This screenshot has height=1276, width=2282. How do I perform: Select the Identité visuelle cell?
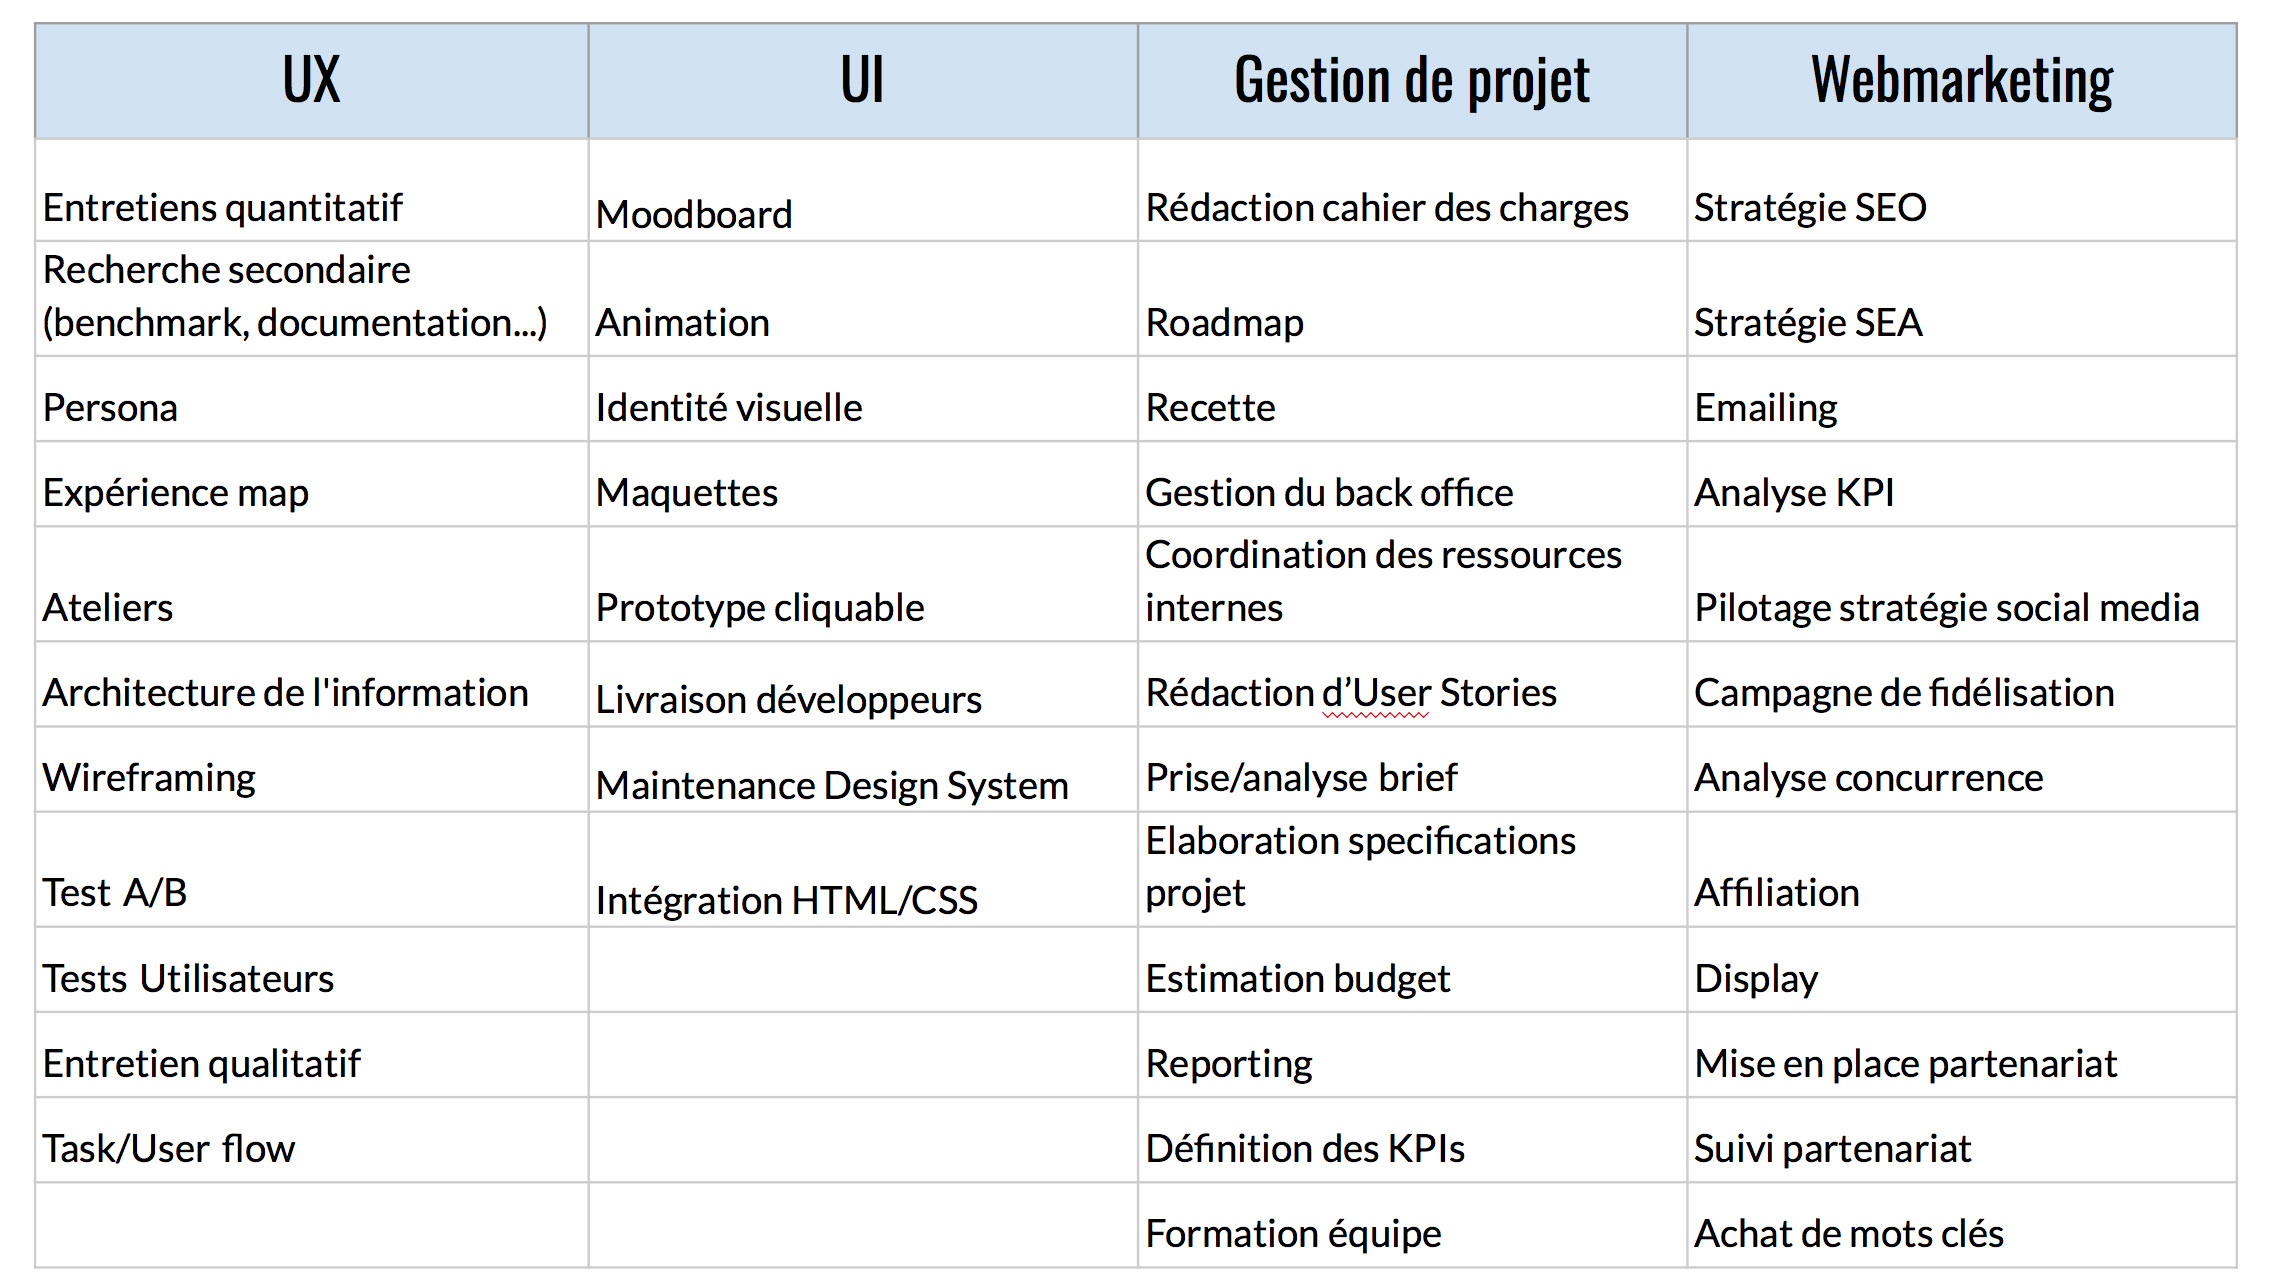(x=863, y=399)
